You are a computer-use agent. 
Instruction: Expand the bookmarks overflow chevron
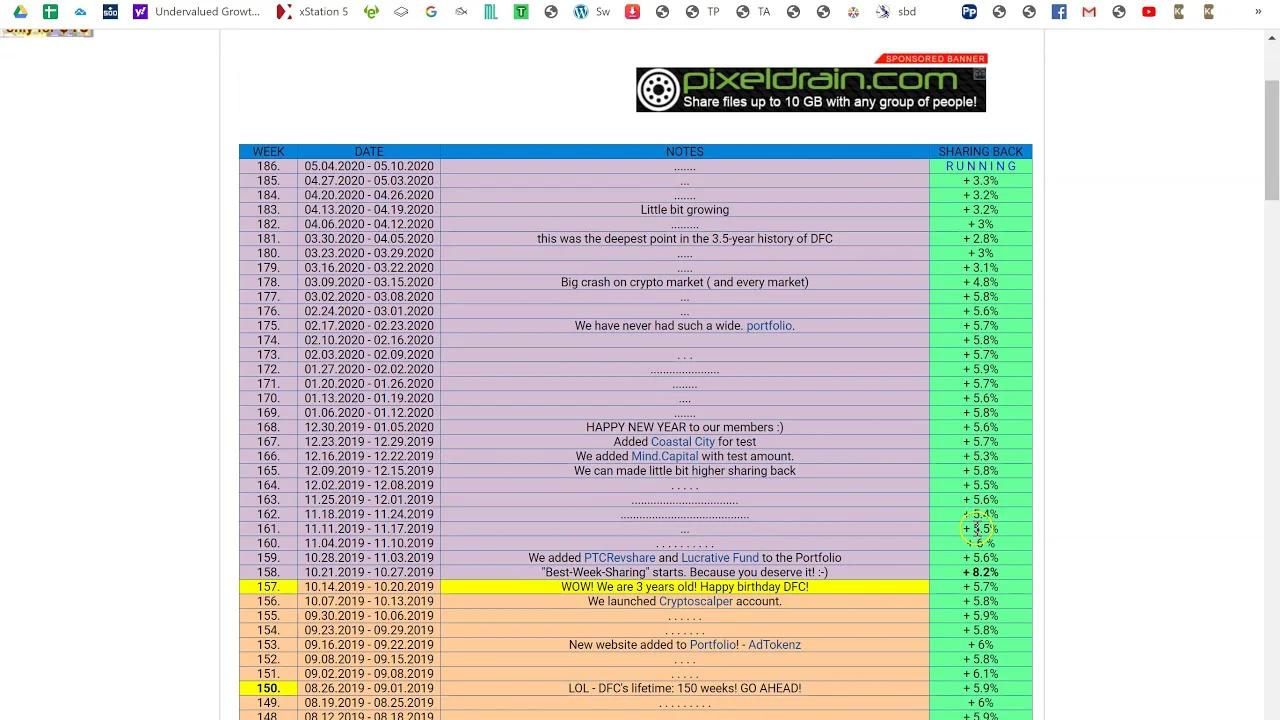(1258, 11)
